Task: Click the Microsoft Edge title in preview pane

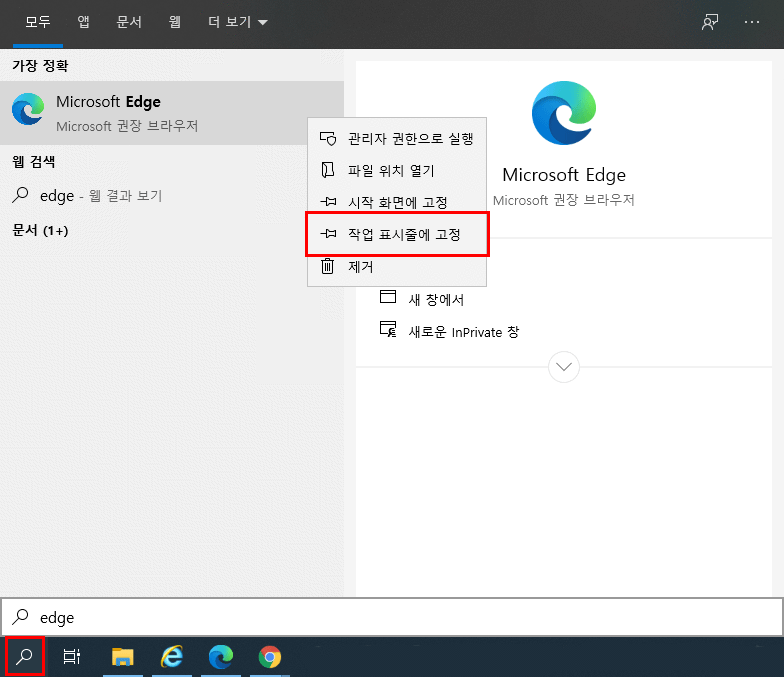Action: click(564, 174)
